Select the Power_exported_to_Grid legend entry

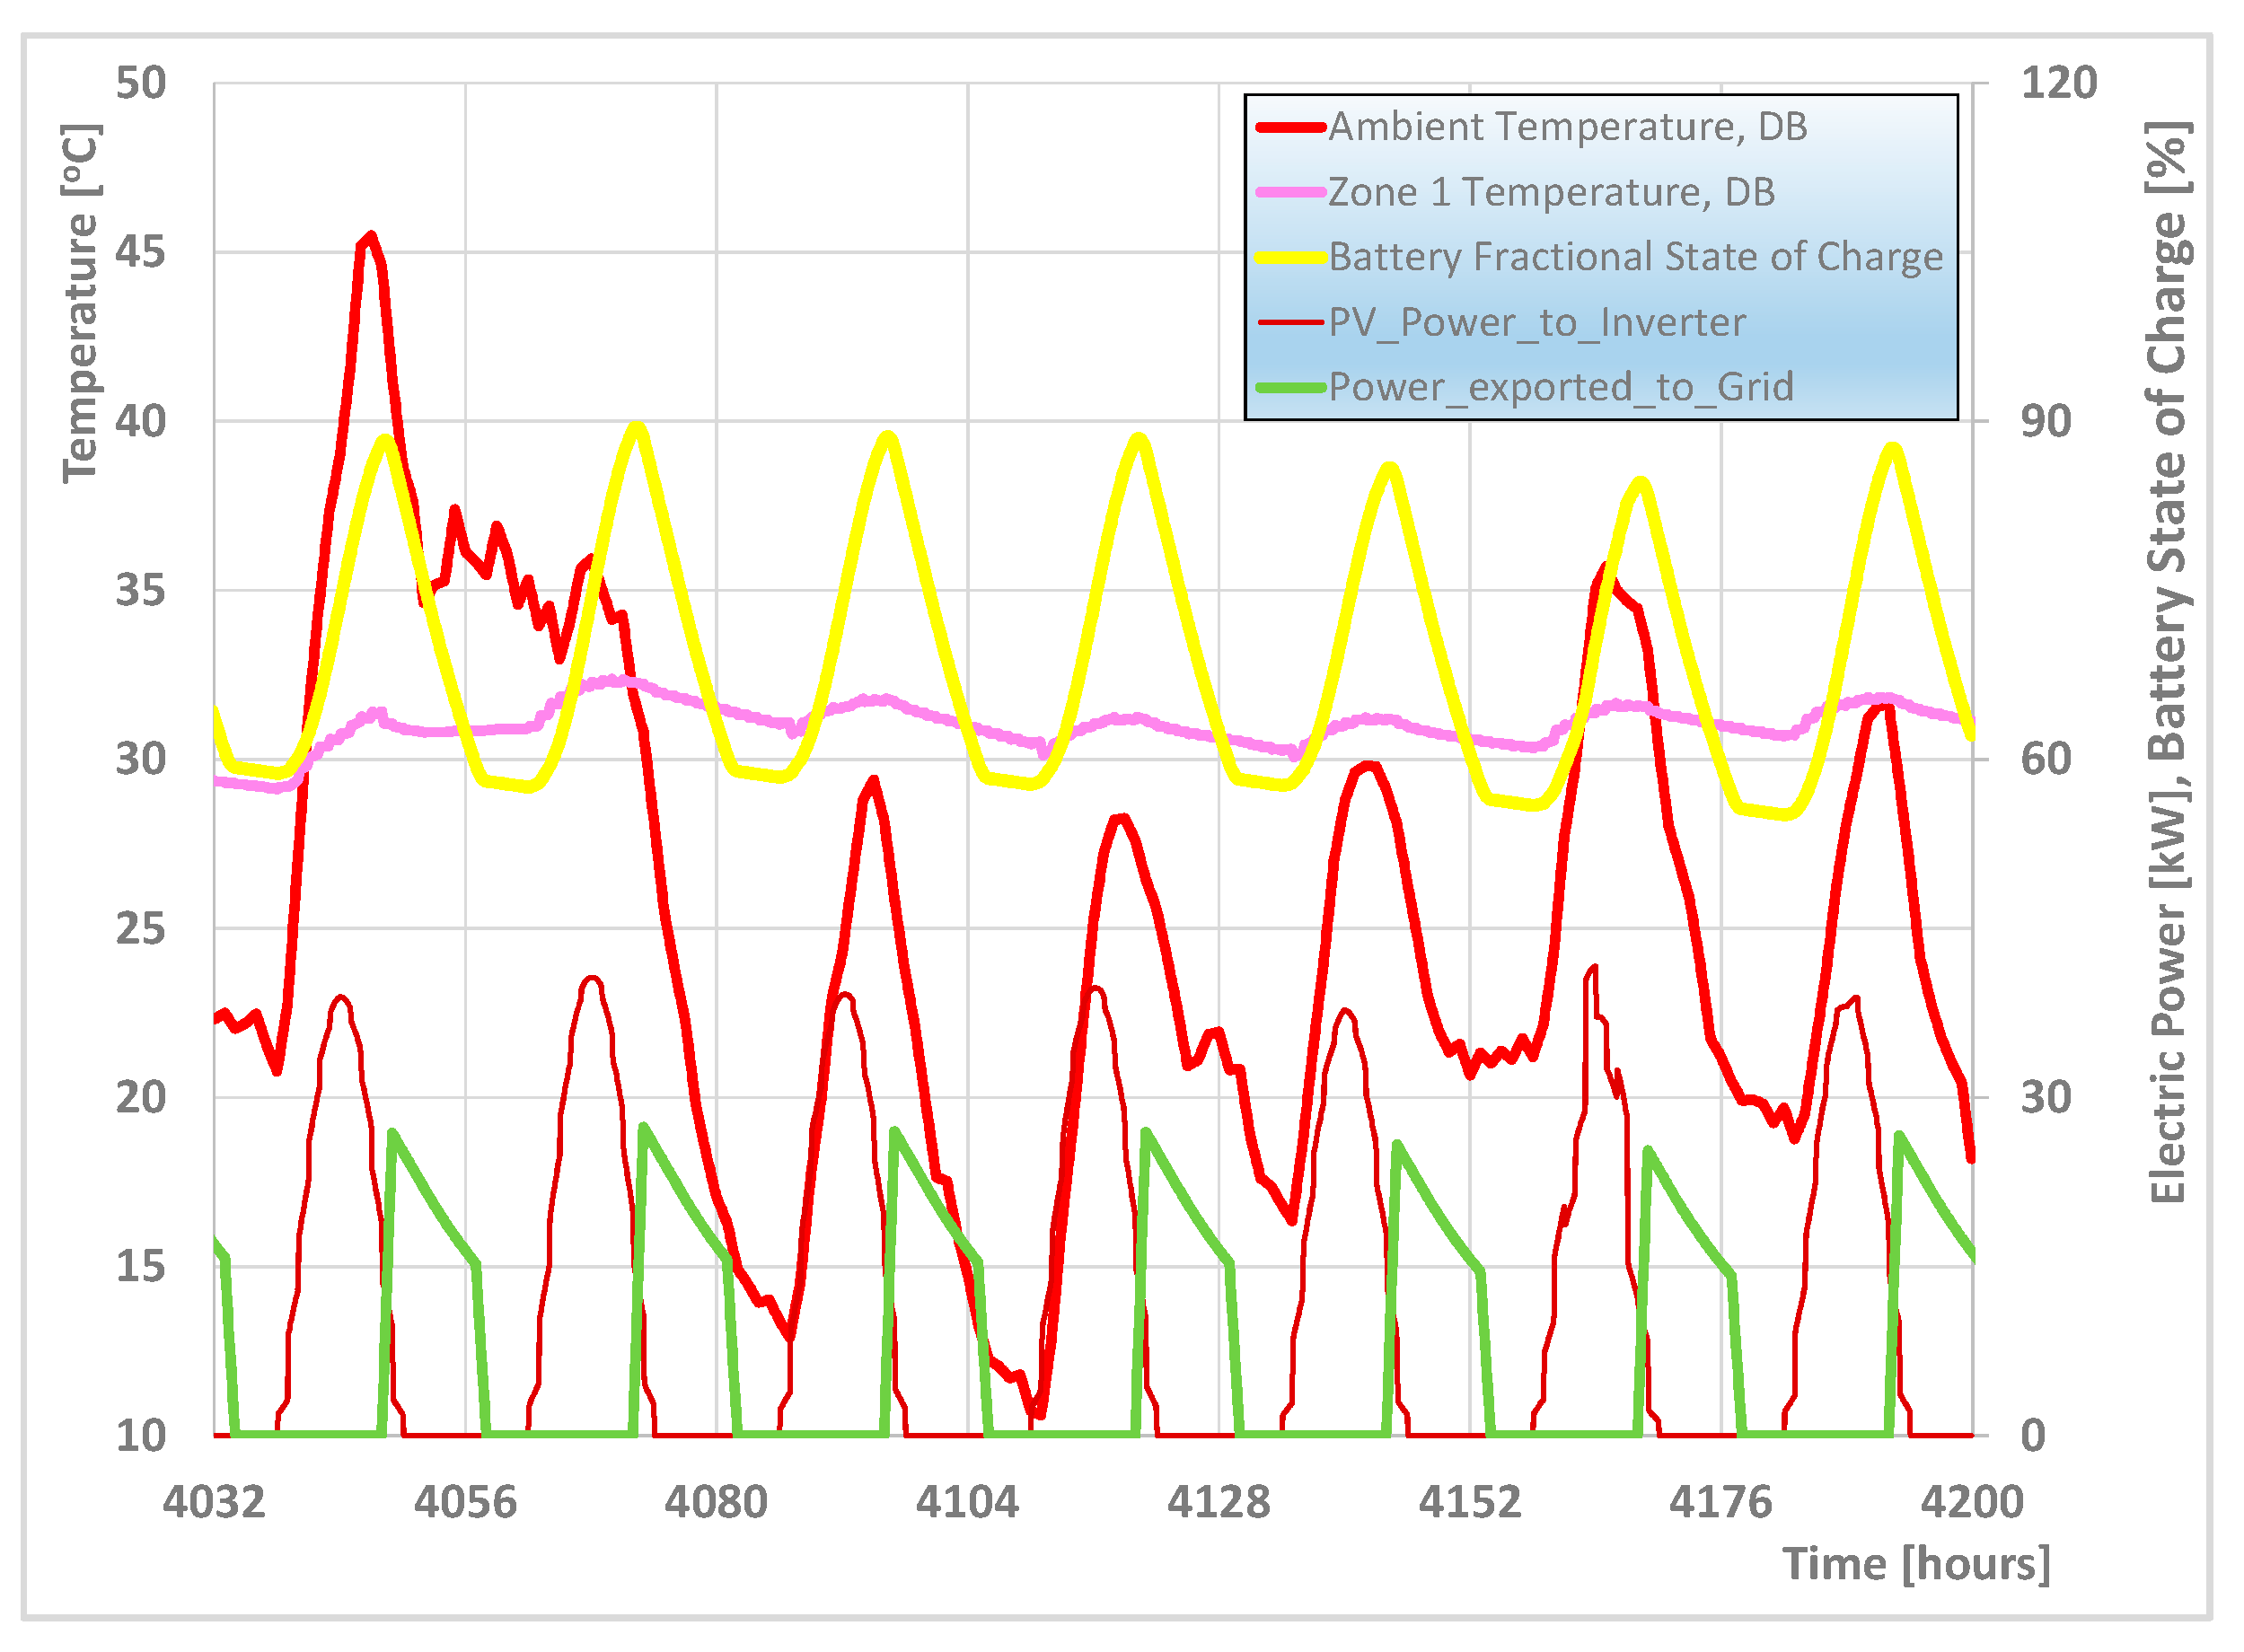(1560, 387)
